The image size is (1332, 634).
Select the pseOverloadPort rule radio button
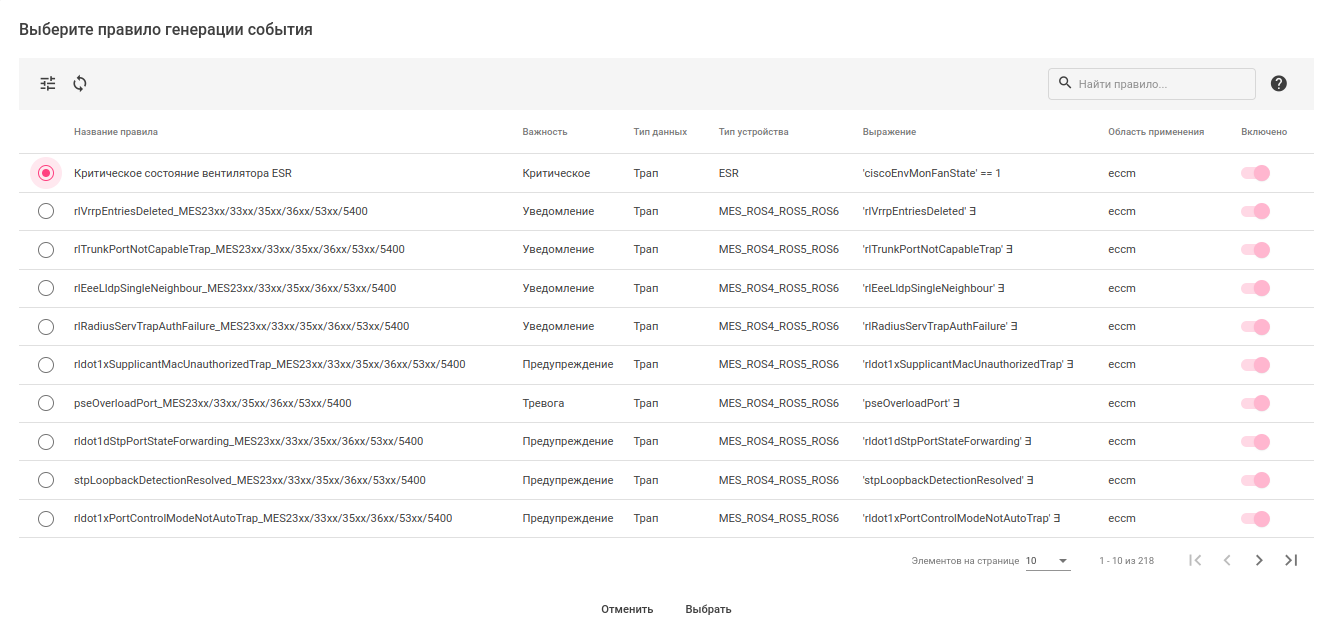click(x=46, y=403)
